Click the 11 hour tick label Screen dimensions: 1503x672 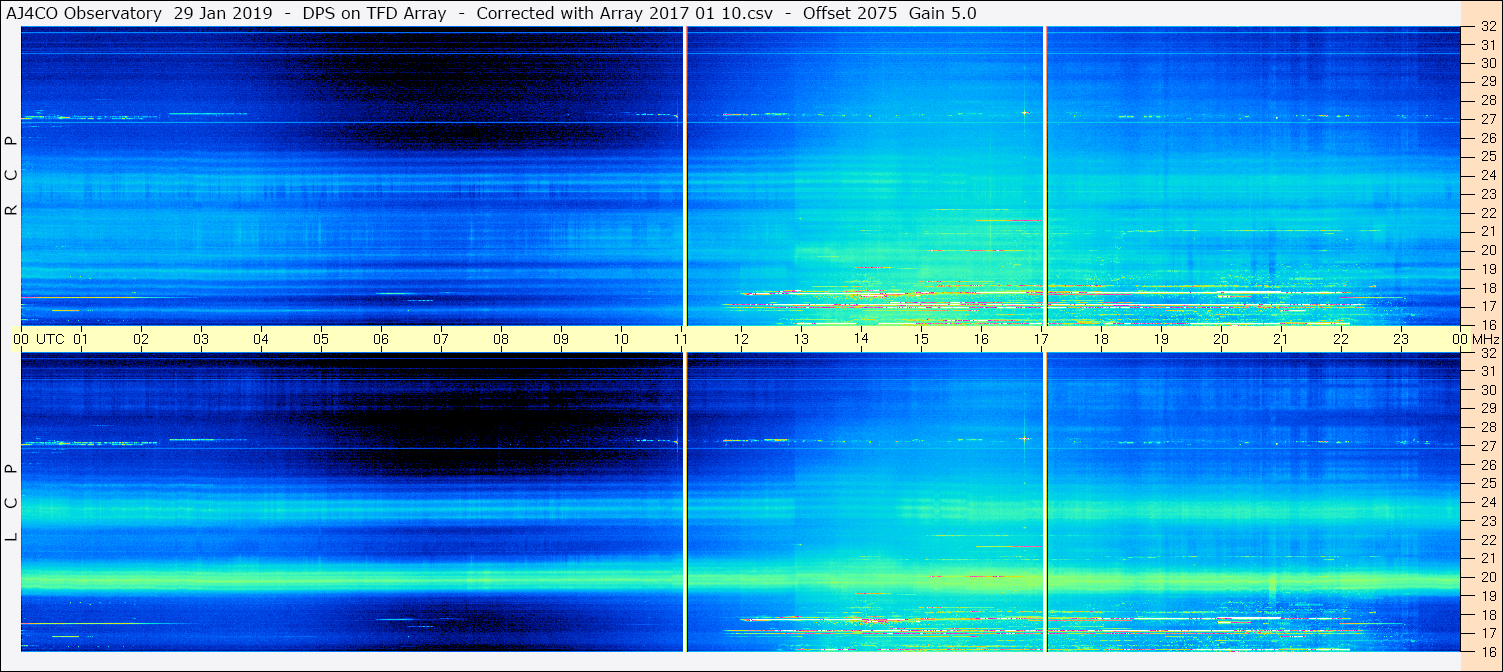point(681,339)
